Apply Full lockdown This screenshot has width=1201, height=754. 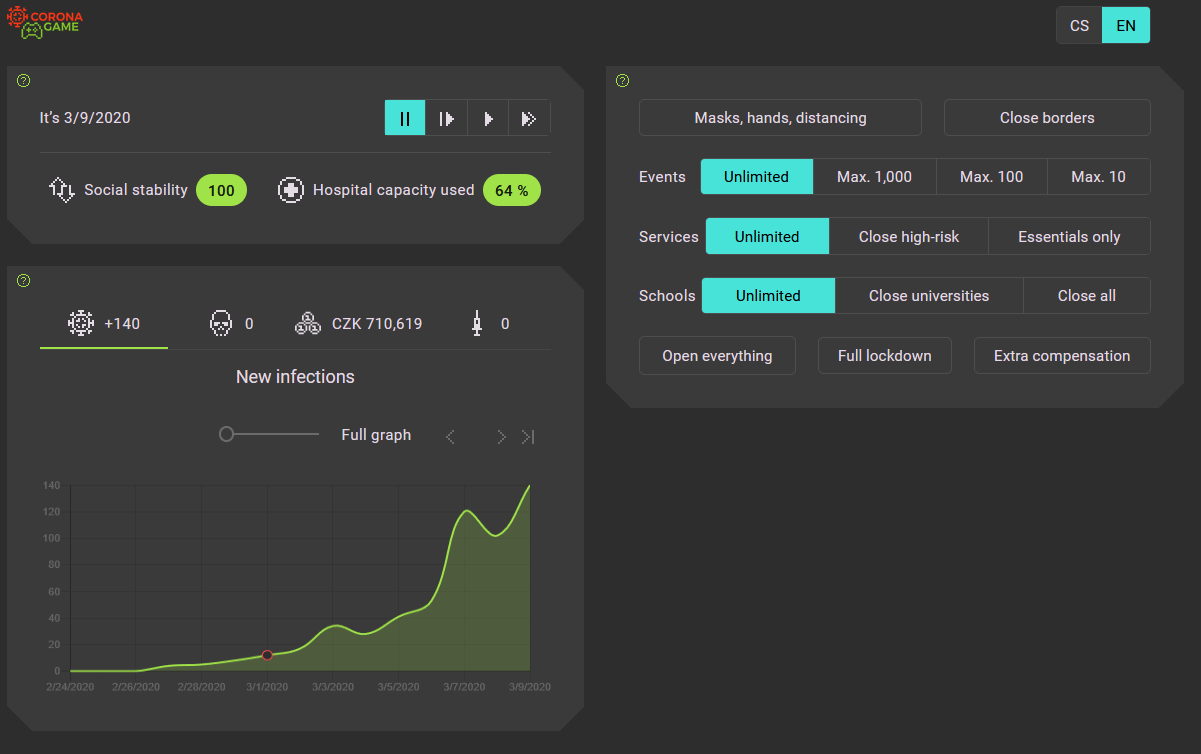885,356
